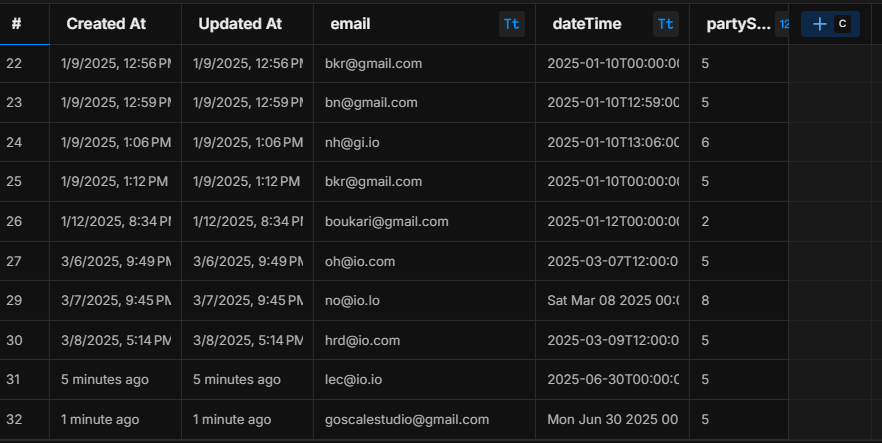Click the party size cell showing 8
This screenshot has height=443, width=882.
739,300
